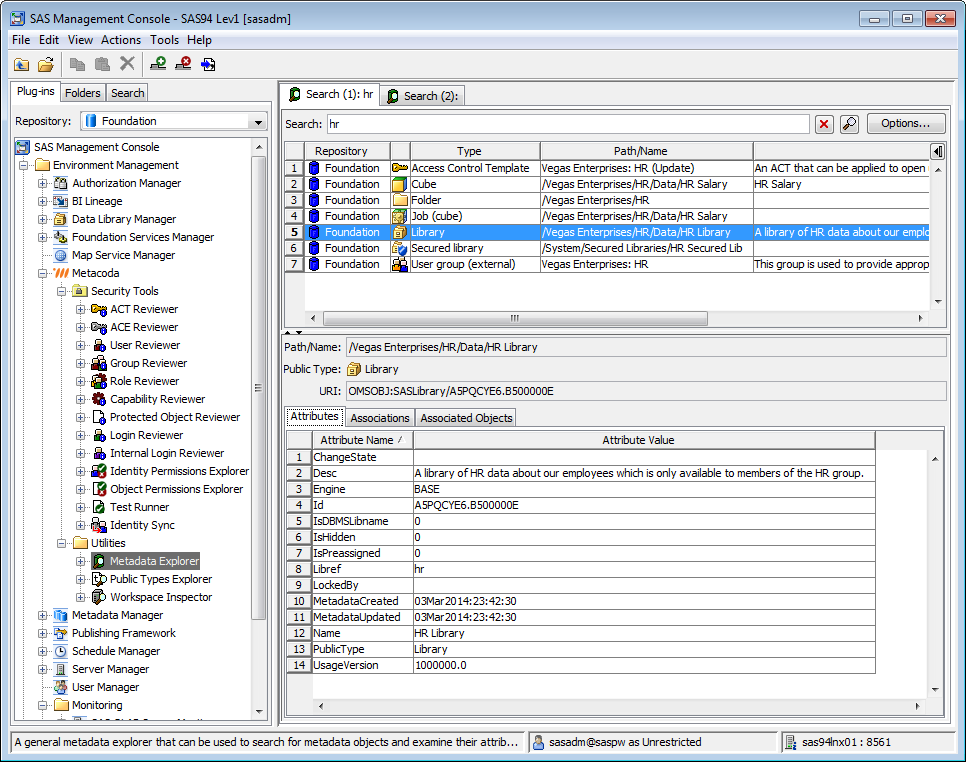Click the column chooser icon at table corner
Image resolution: width=966 pixels, height=762 pixels.
[x=938, y=152]
